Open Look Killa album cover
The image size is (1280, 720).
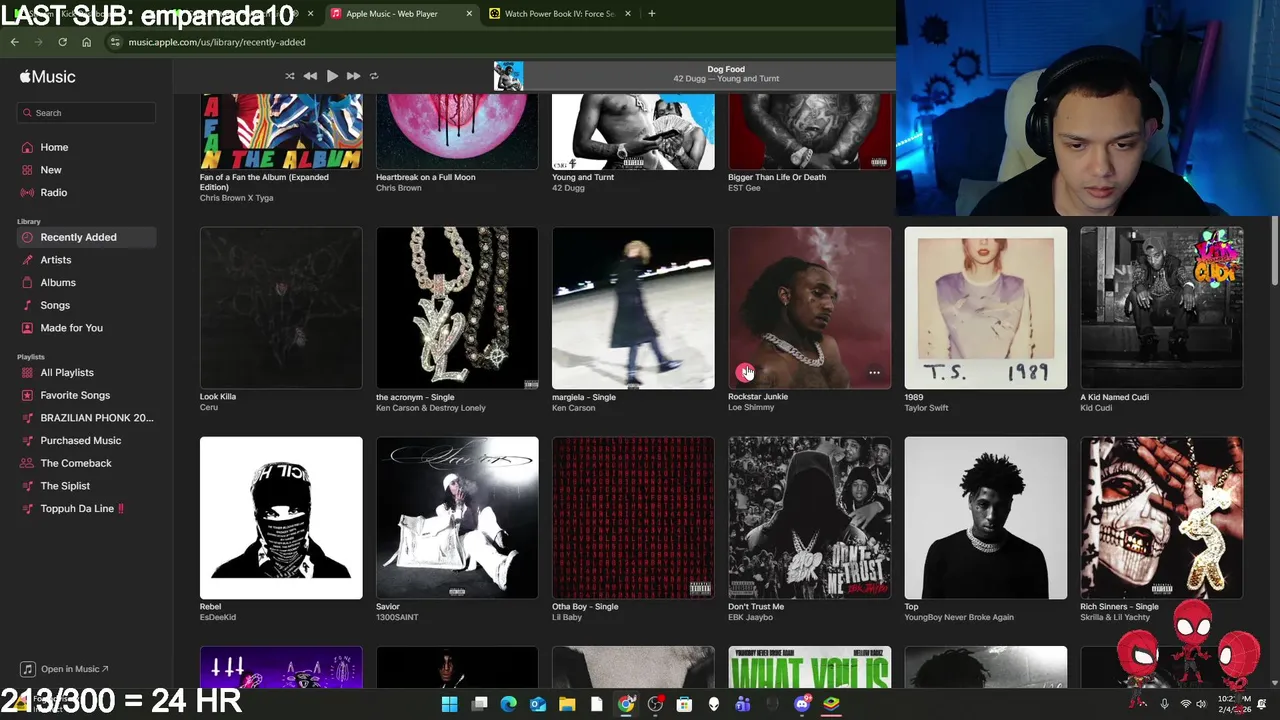281,308
